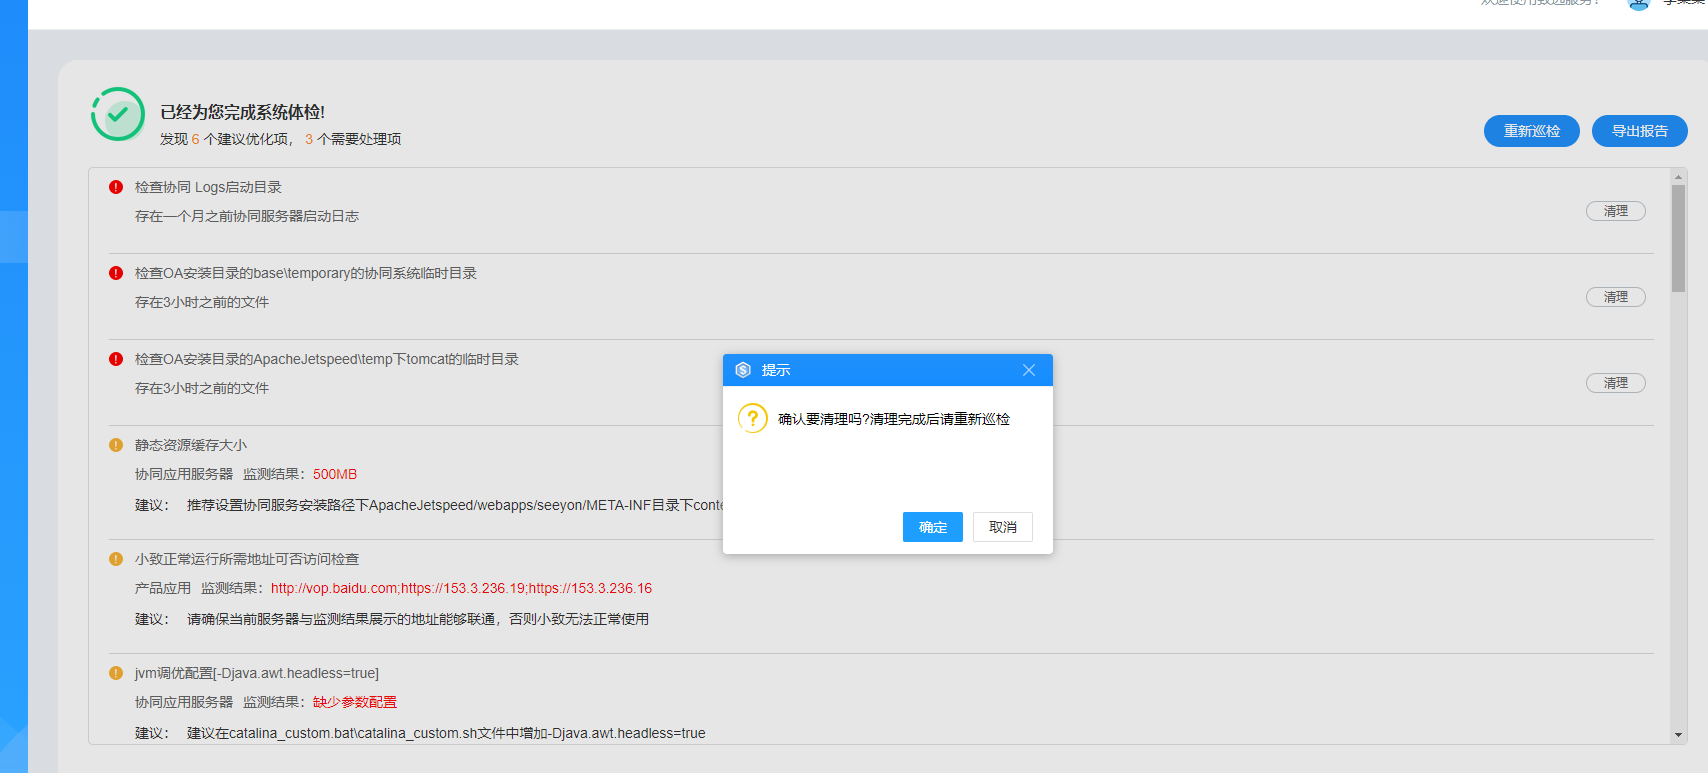Click the 导出报告 button

point(1640,131)
